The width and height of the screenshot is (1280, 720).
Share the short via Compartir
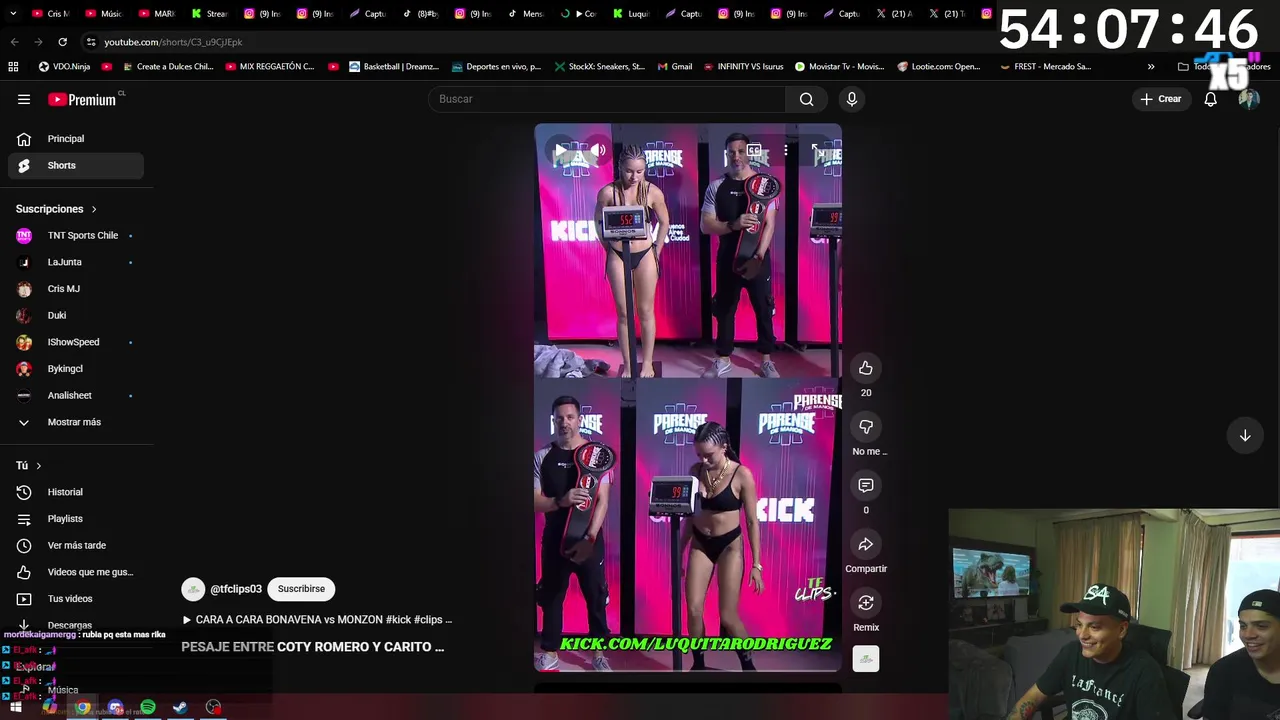pos(866,544)
